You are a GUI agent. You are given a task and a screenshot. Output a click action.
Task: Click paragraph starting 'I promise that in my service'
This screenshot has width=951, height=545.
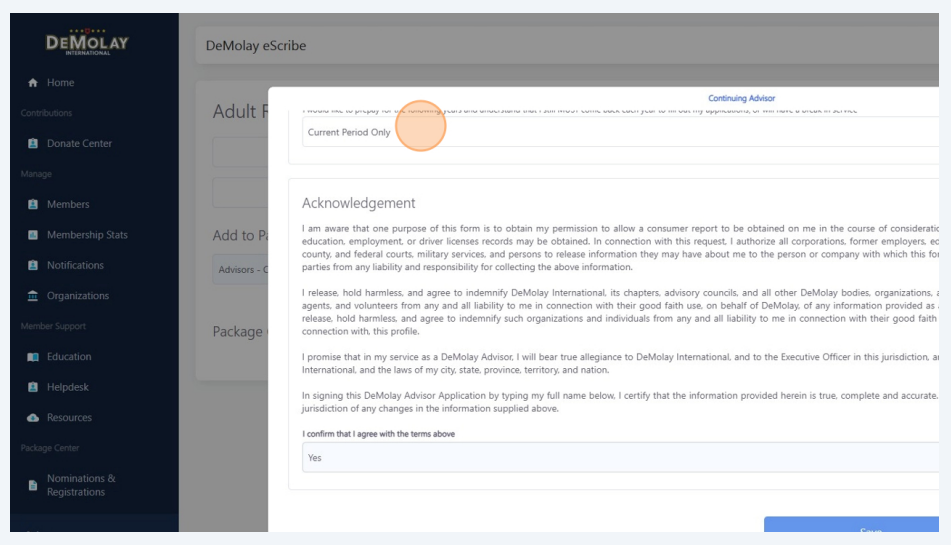[x=620, y=363]
